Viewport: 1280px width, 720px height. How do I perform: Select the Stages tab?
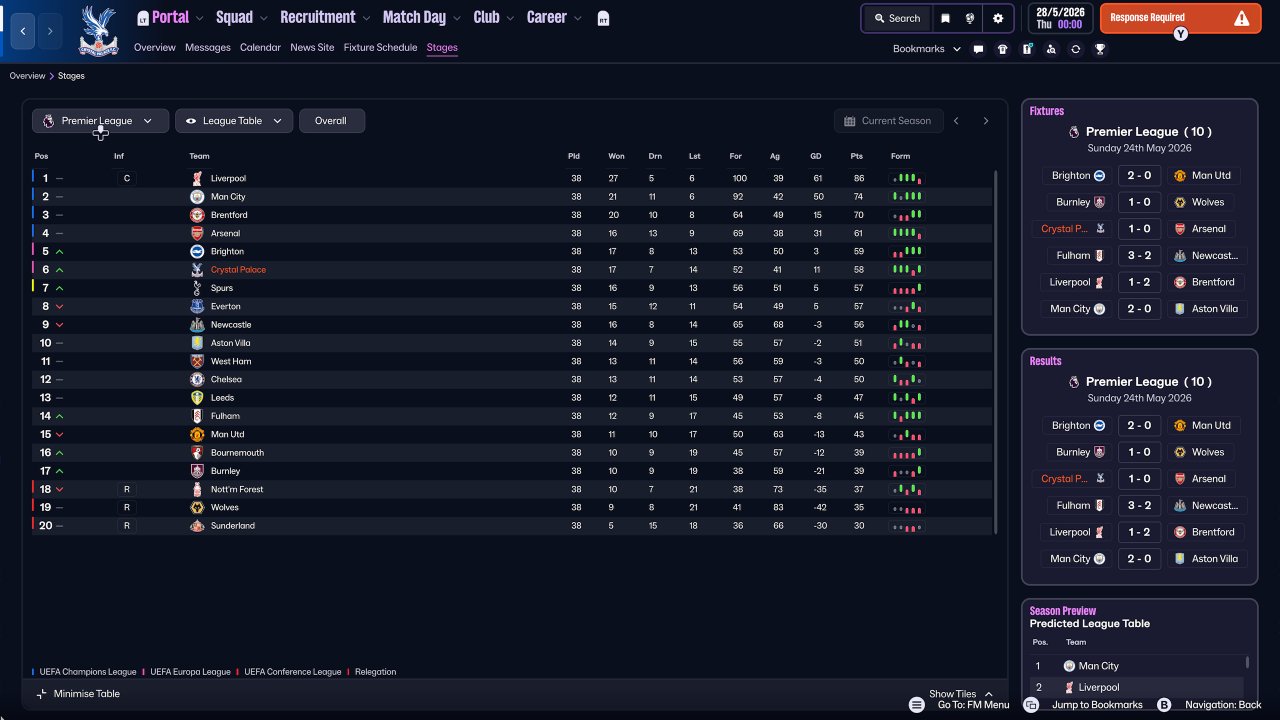click(442, 48)
